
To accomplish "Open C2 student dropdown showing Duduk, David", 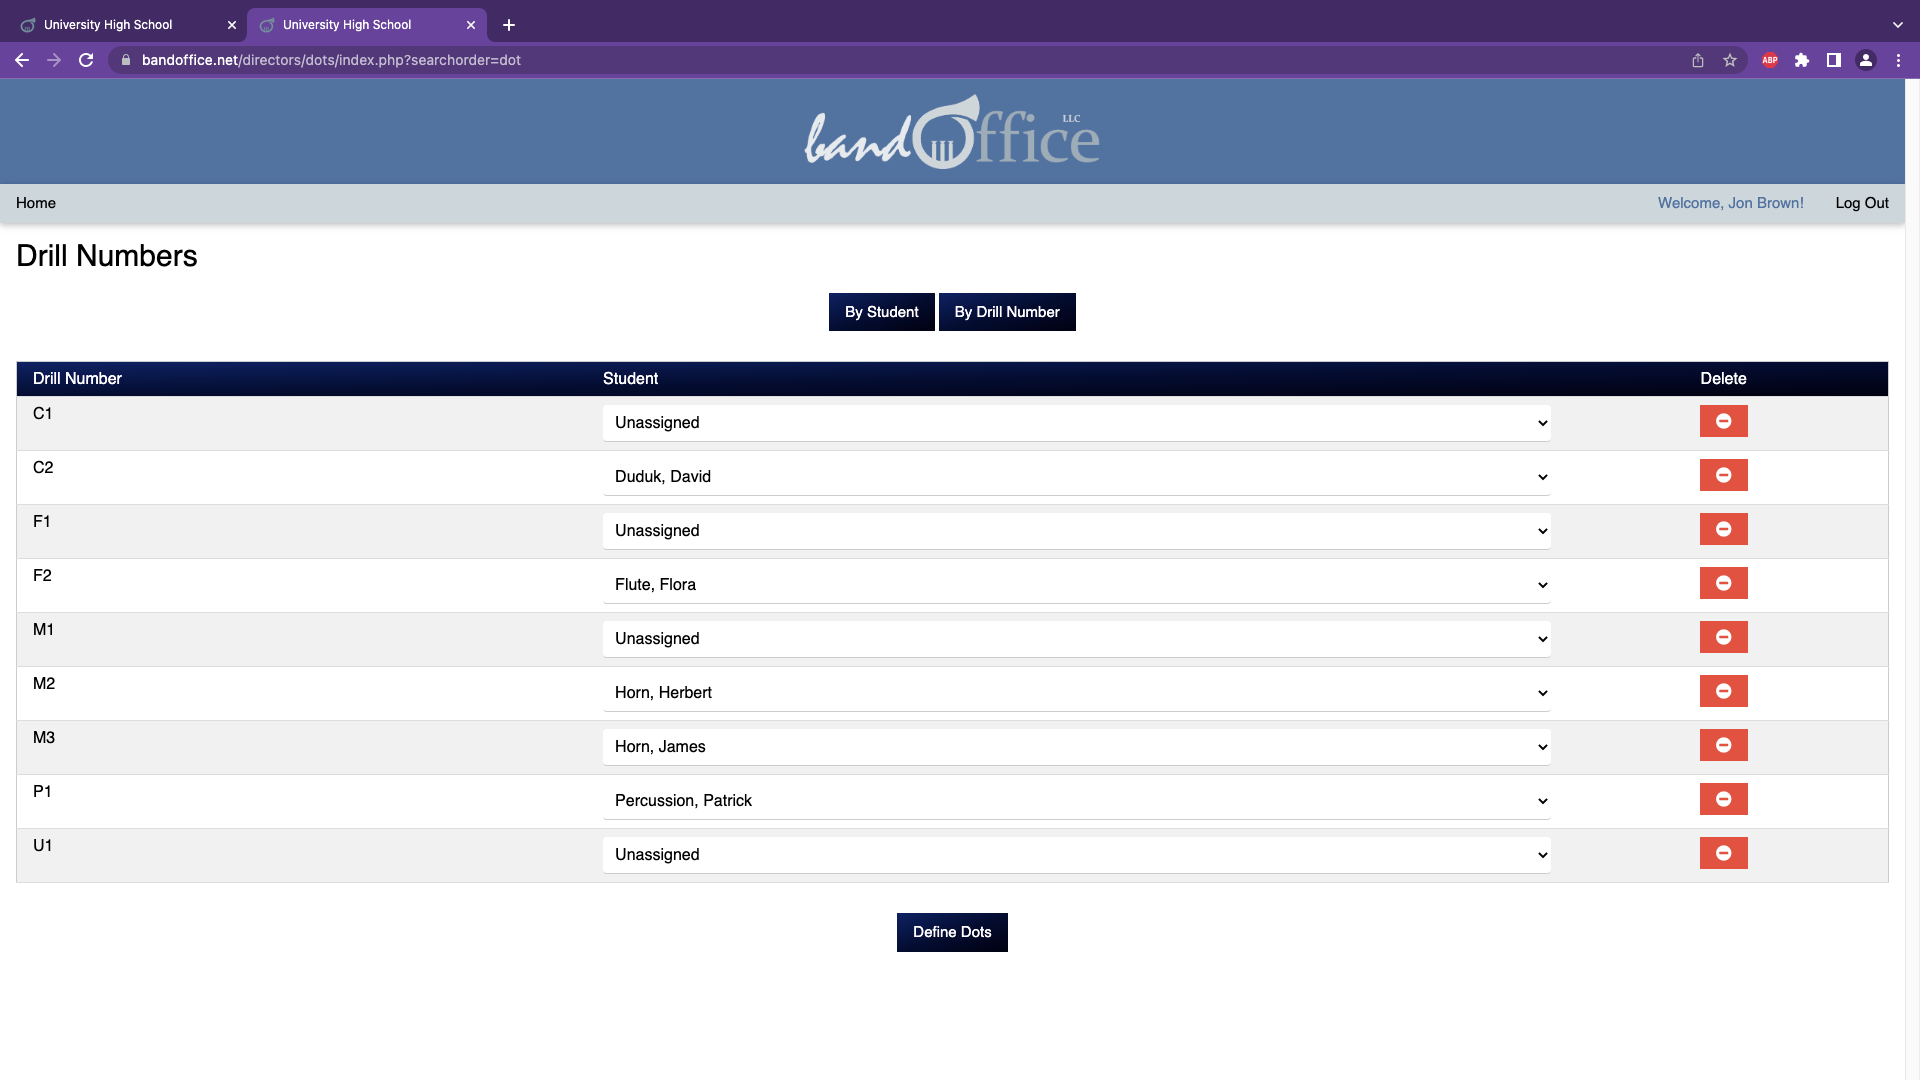I will click(1076, 477).
